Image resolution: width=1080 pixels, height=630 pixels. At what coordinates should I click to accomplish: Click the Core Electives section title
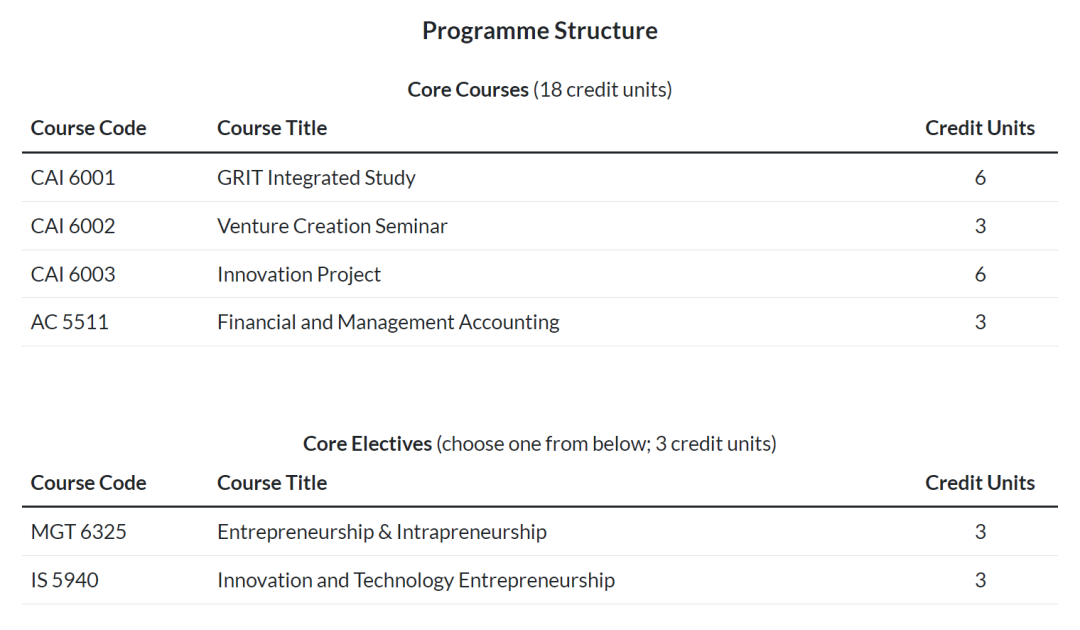point(539,444)
